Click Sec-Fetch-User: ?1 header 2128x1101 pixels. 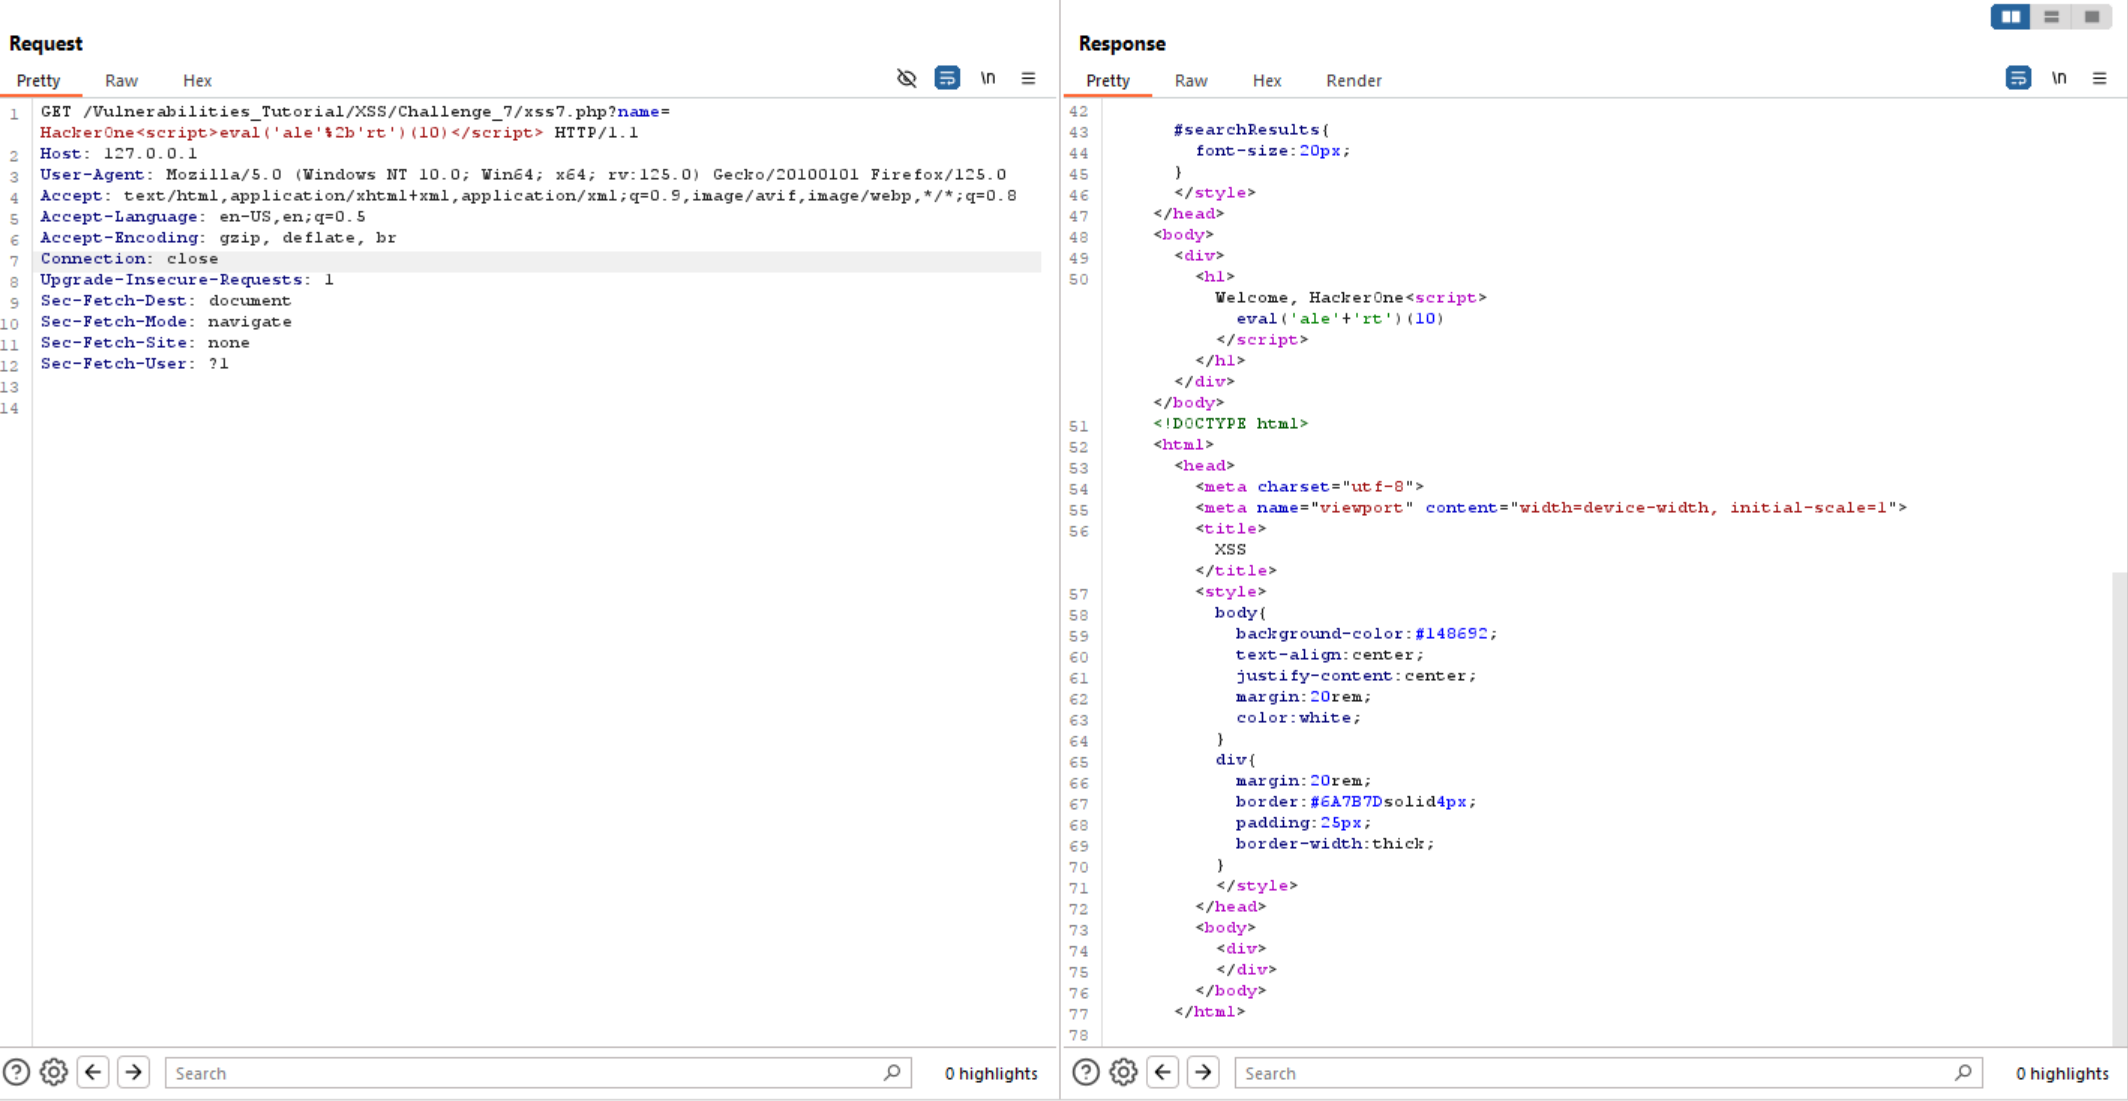(135, 363)
